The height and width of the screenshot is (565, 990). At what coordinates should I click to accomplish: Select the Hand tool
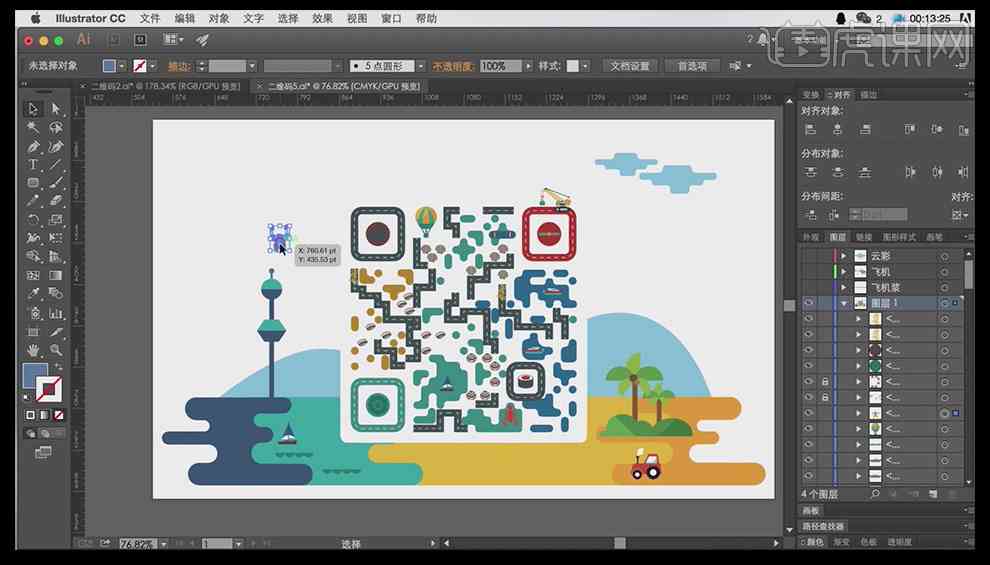(x=33, y=350)
